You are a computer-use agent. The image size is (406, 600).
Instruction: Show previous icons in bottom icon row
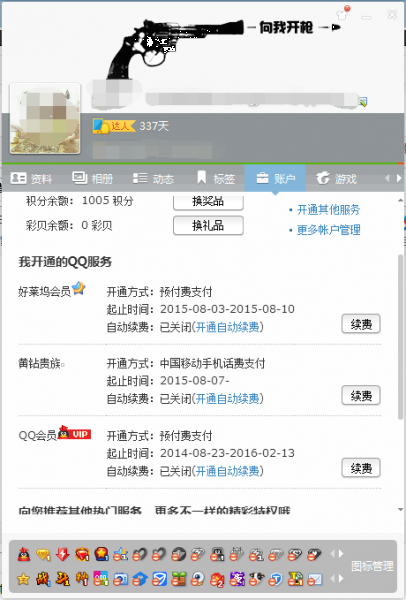(332, 579)
